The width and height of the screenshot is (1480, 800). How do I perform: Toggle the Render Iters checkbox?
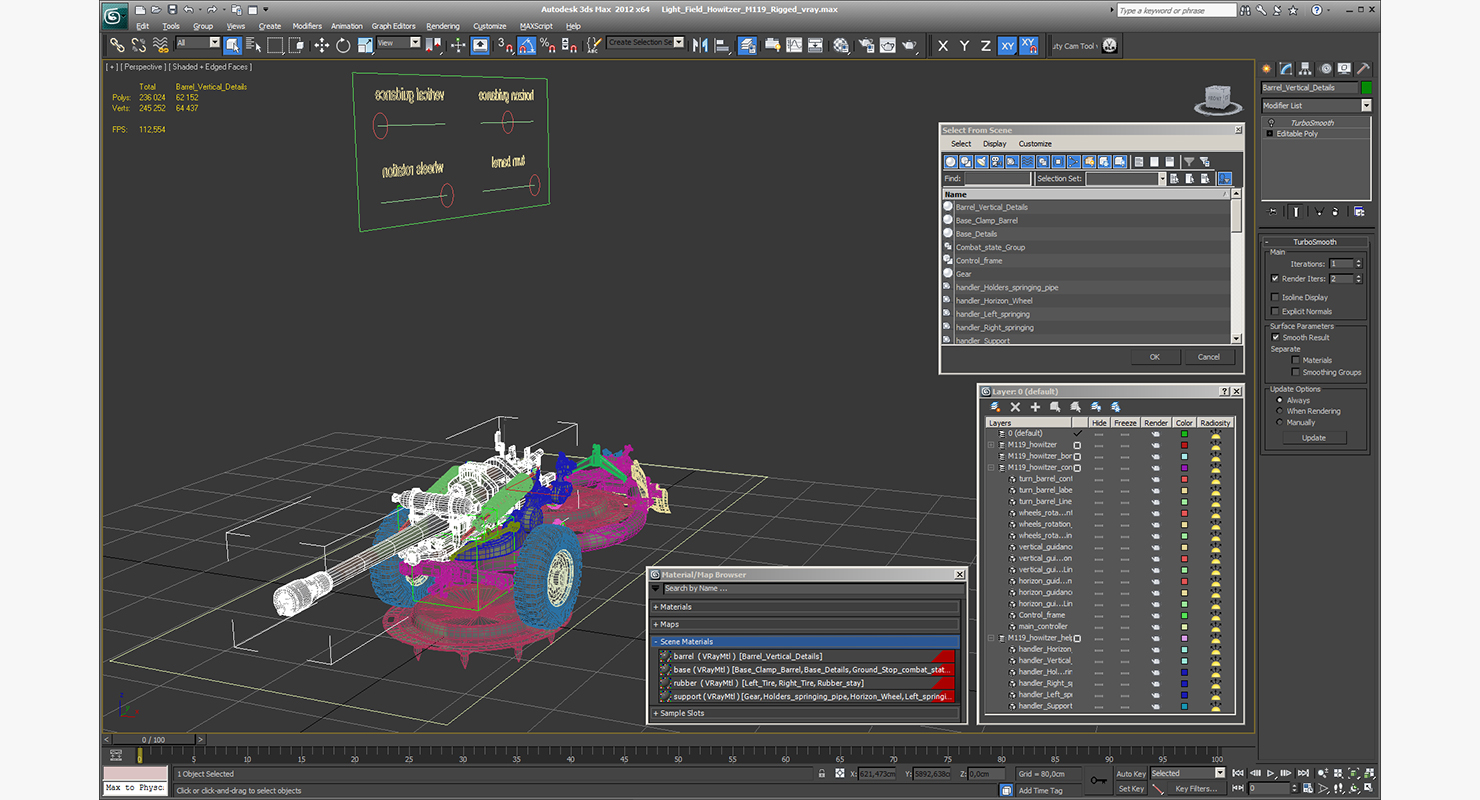point(1275,279)
